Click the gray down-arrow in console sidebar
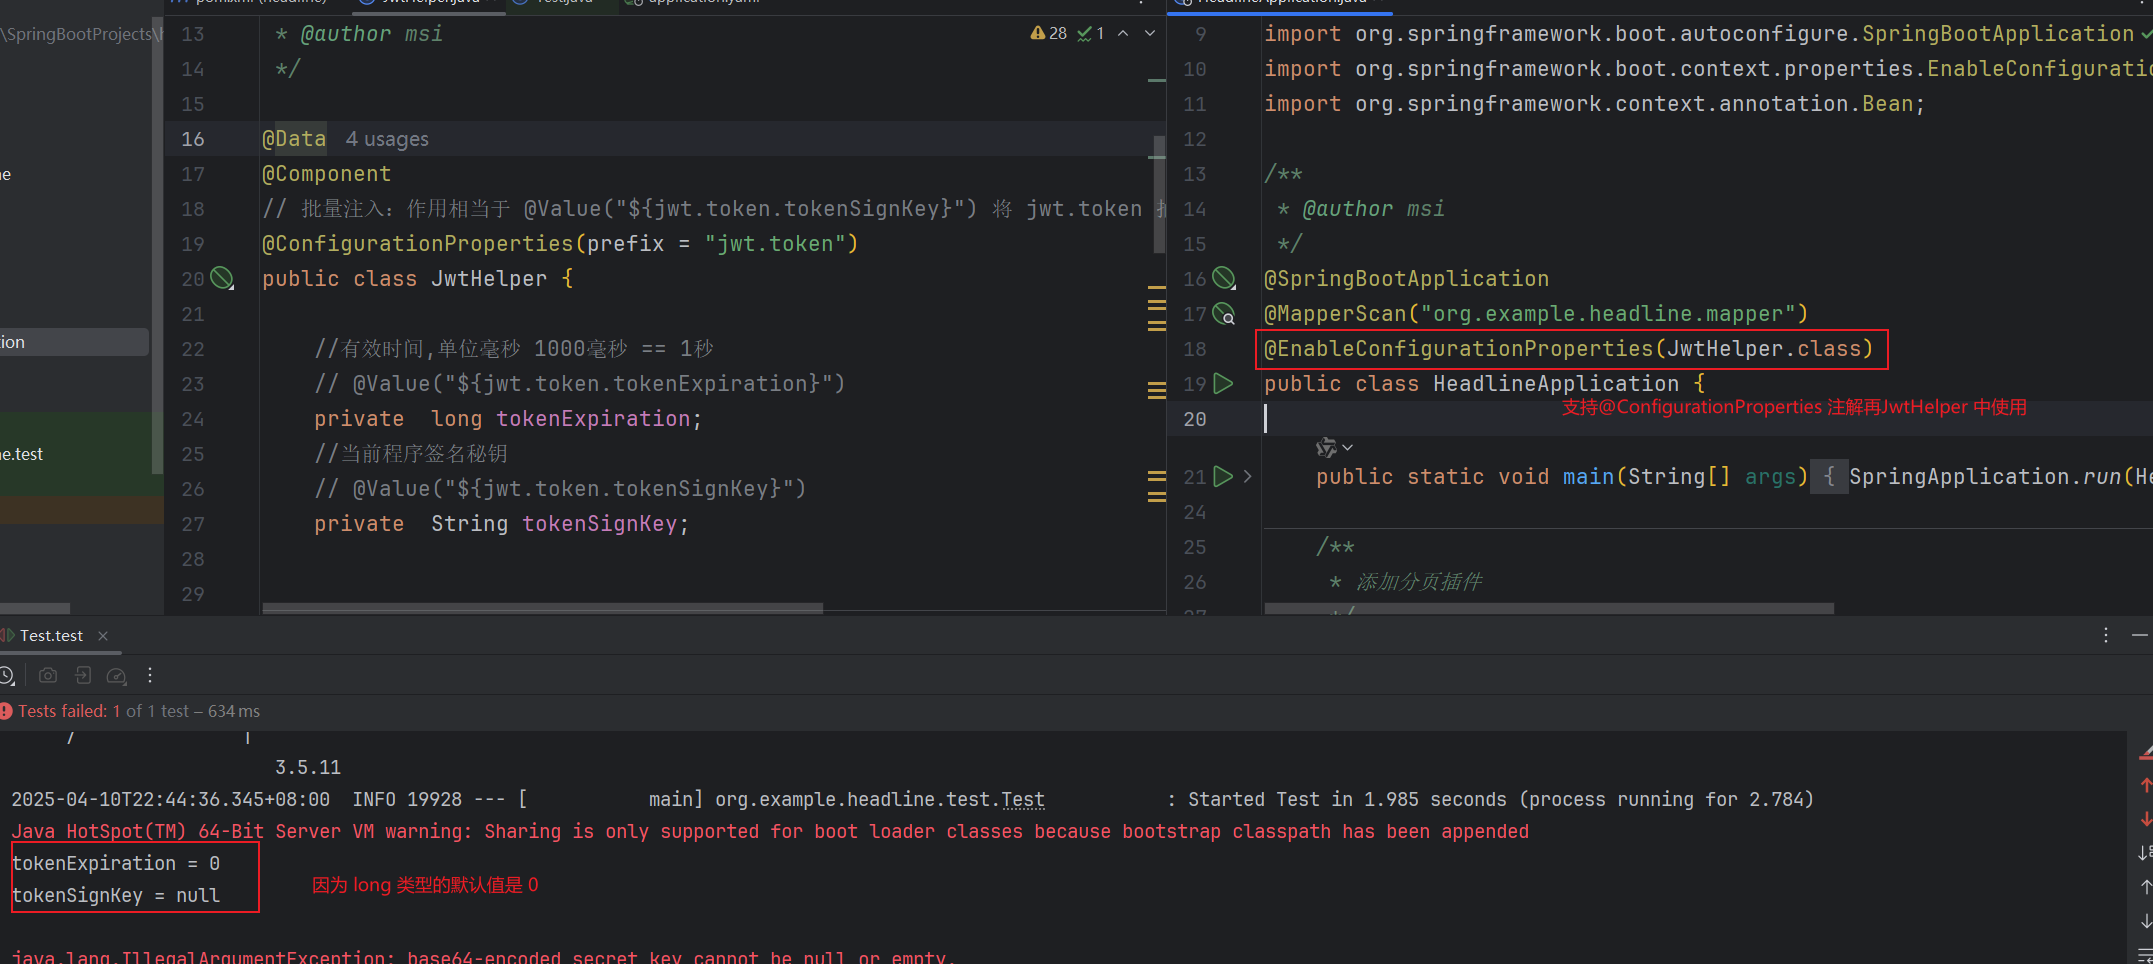Screen dimensions: 2153x964 coord(2146,921)
